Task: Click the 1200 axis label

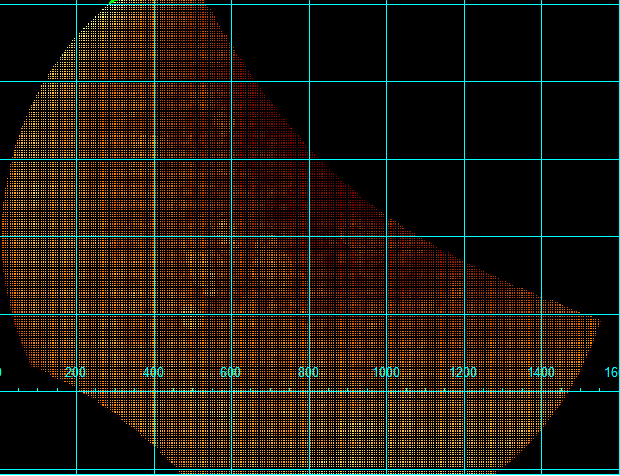Action: click(464, 372)
